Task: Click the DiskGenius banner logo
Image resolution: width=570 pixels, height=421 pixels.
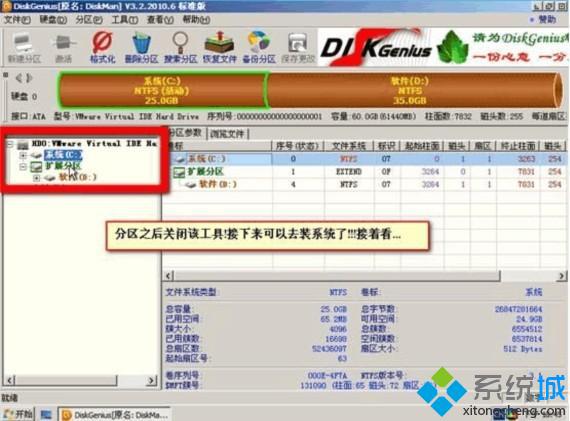Action: 376,48
